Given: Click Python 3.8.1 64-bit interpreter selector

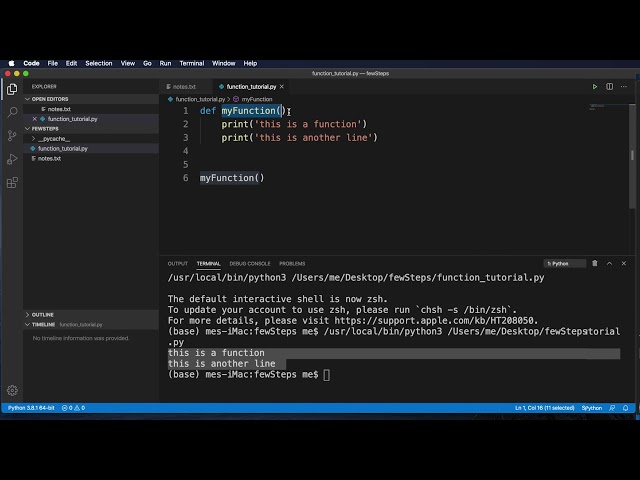Looking at the screenshot, I should pos(31,408).
